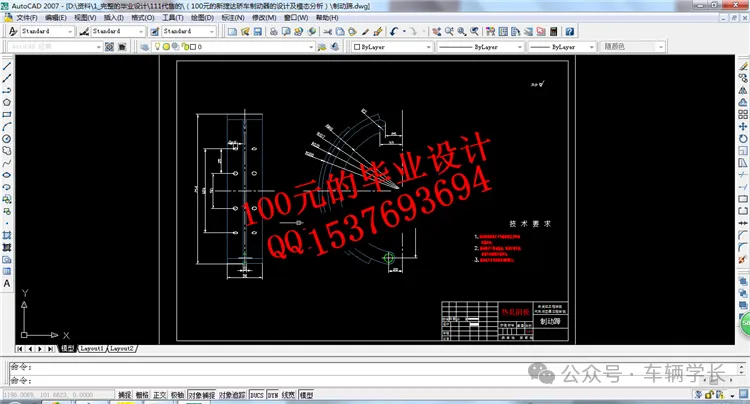Click the Save icon
This screenshot has width=750, height=404.
click(258, 32)
